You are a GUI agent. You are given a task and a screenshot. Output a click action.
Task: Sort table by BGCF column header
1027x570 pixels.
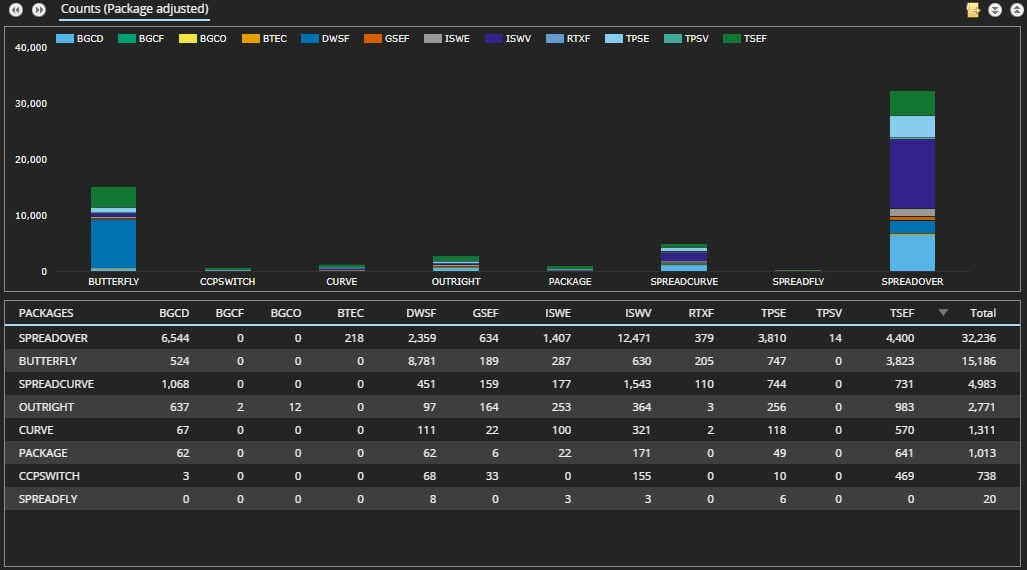[x=229, y=313]
